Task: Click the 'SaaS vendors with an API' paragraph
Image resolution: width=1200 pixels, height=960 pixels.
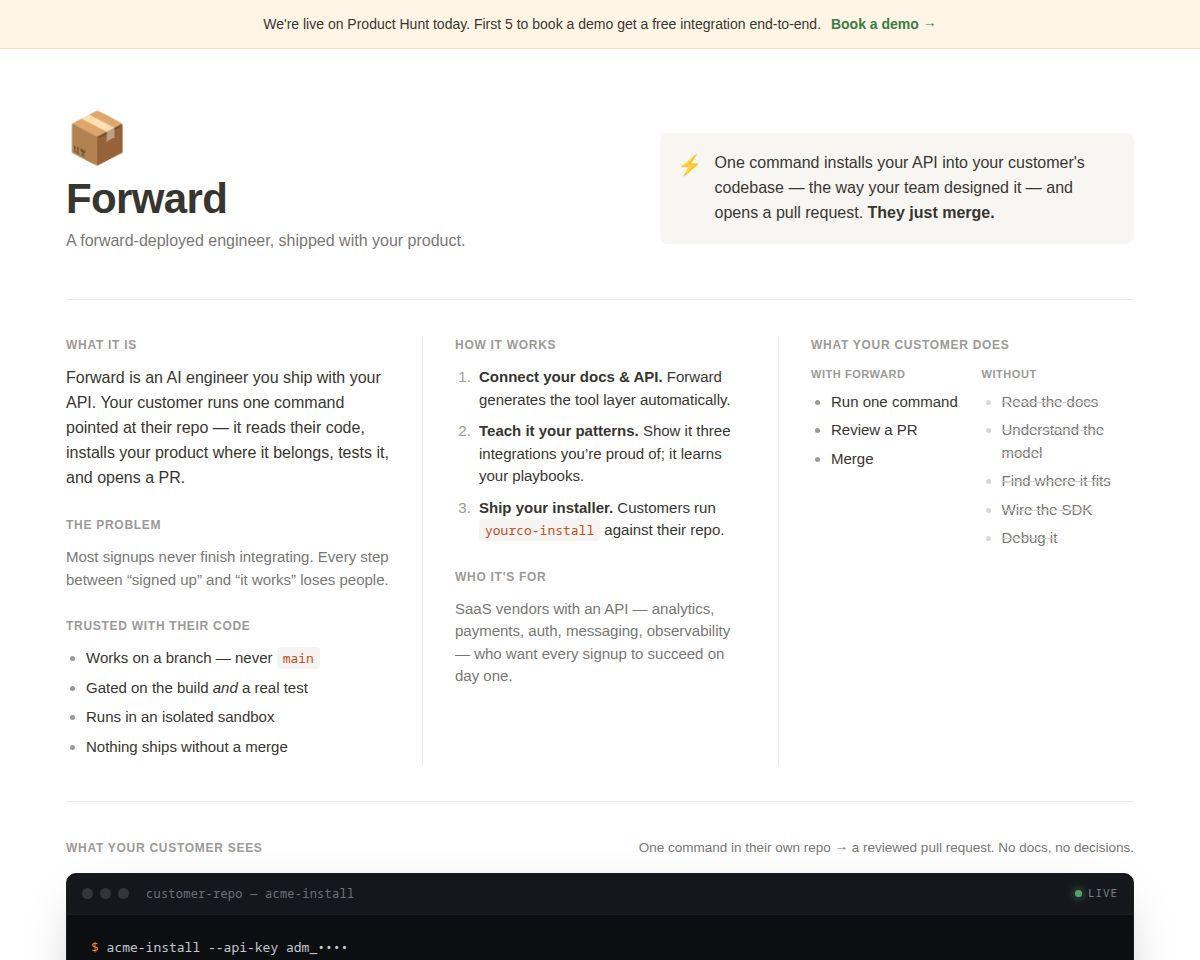Action: [593, 642]
